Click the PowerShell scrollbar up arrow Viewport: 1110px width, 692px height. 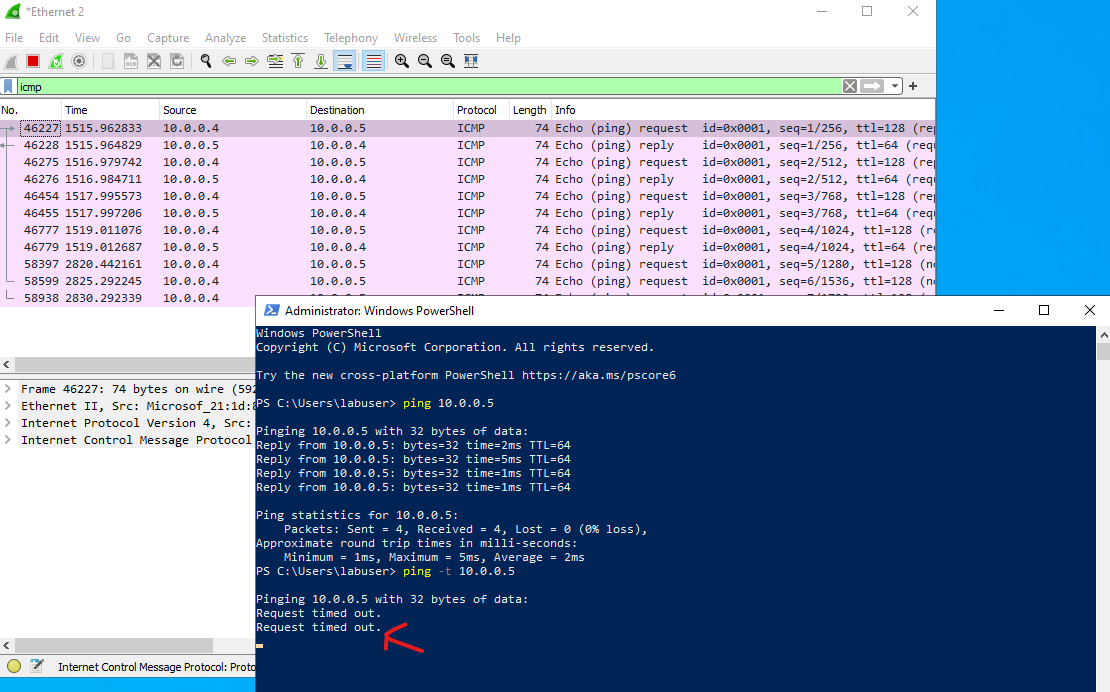(x=1103, y=335)
